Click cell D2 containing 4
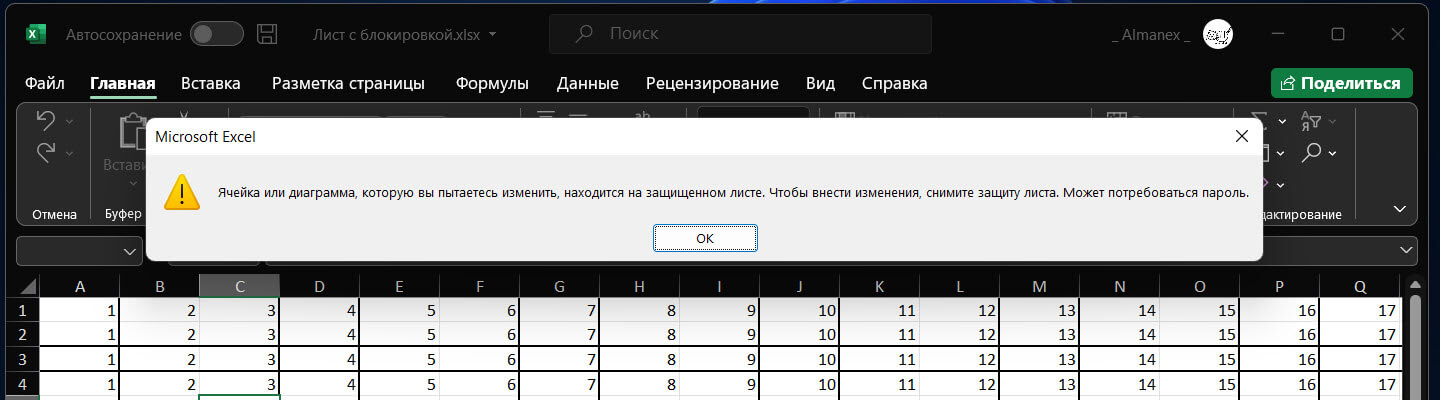1440x400 pixels. click(320, 334)
